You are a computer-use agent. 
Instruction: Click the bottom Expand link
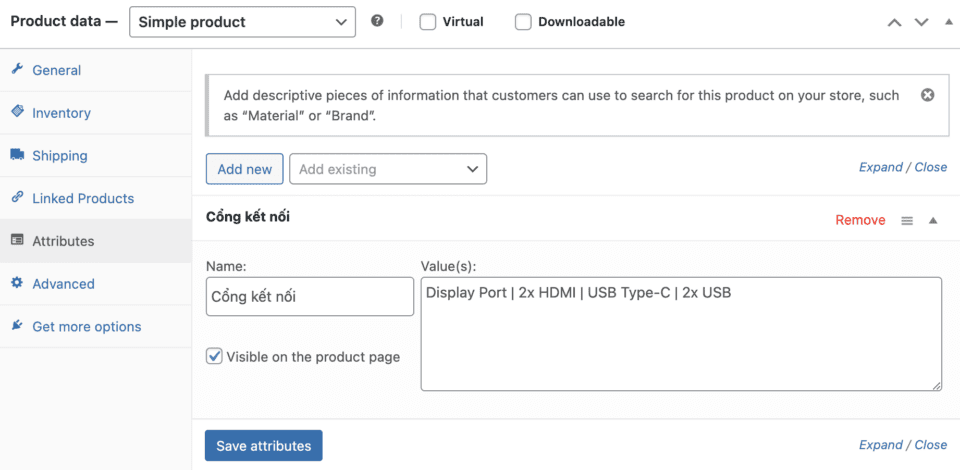click(880, 445)
